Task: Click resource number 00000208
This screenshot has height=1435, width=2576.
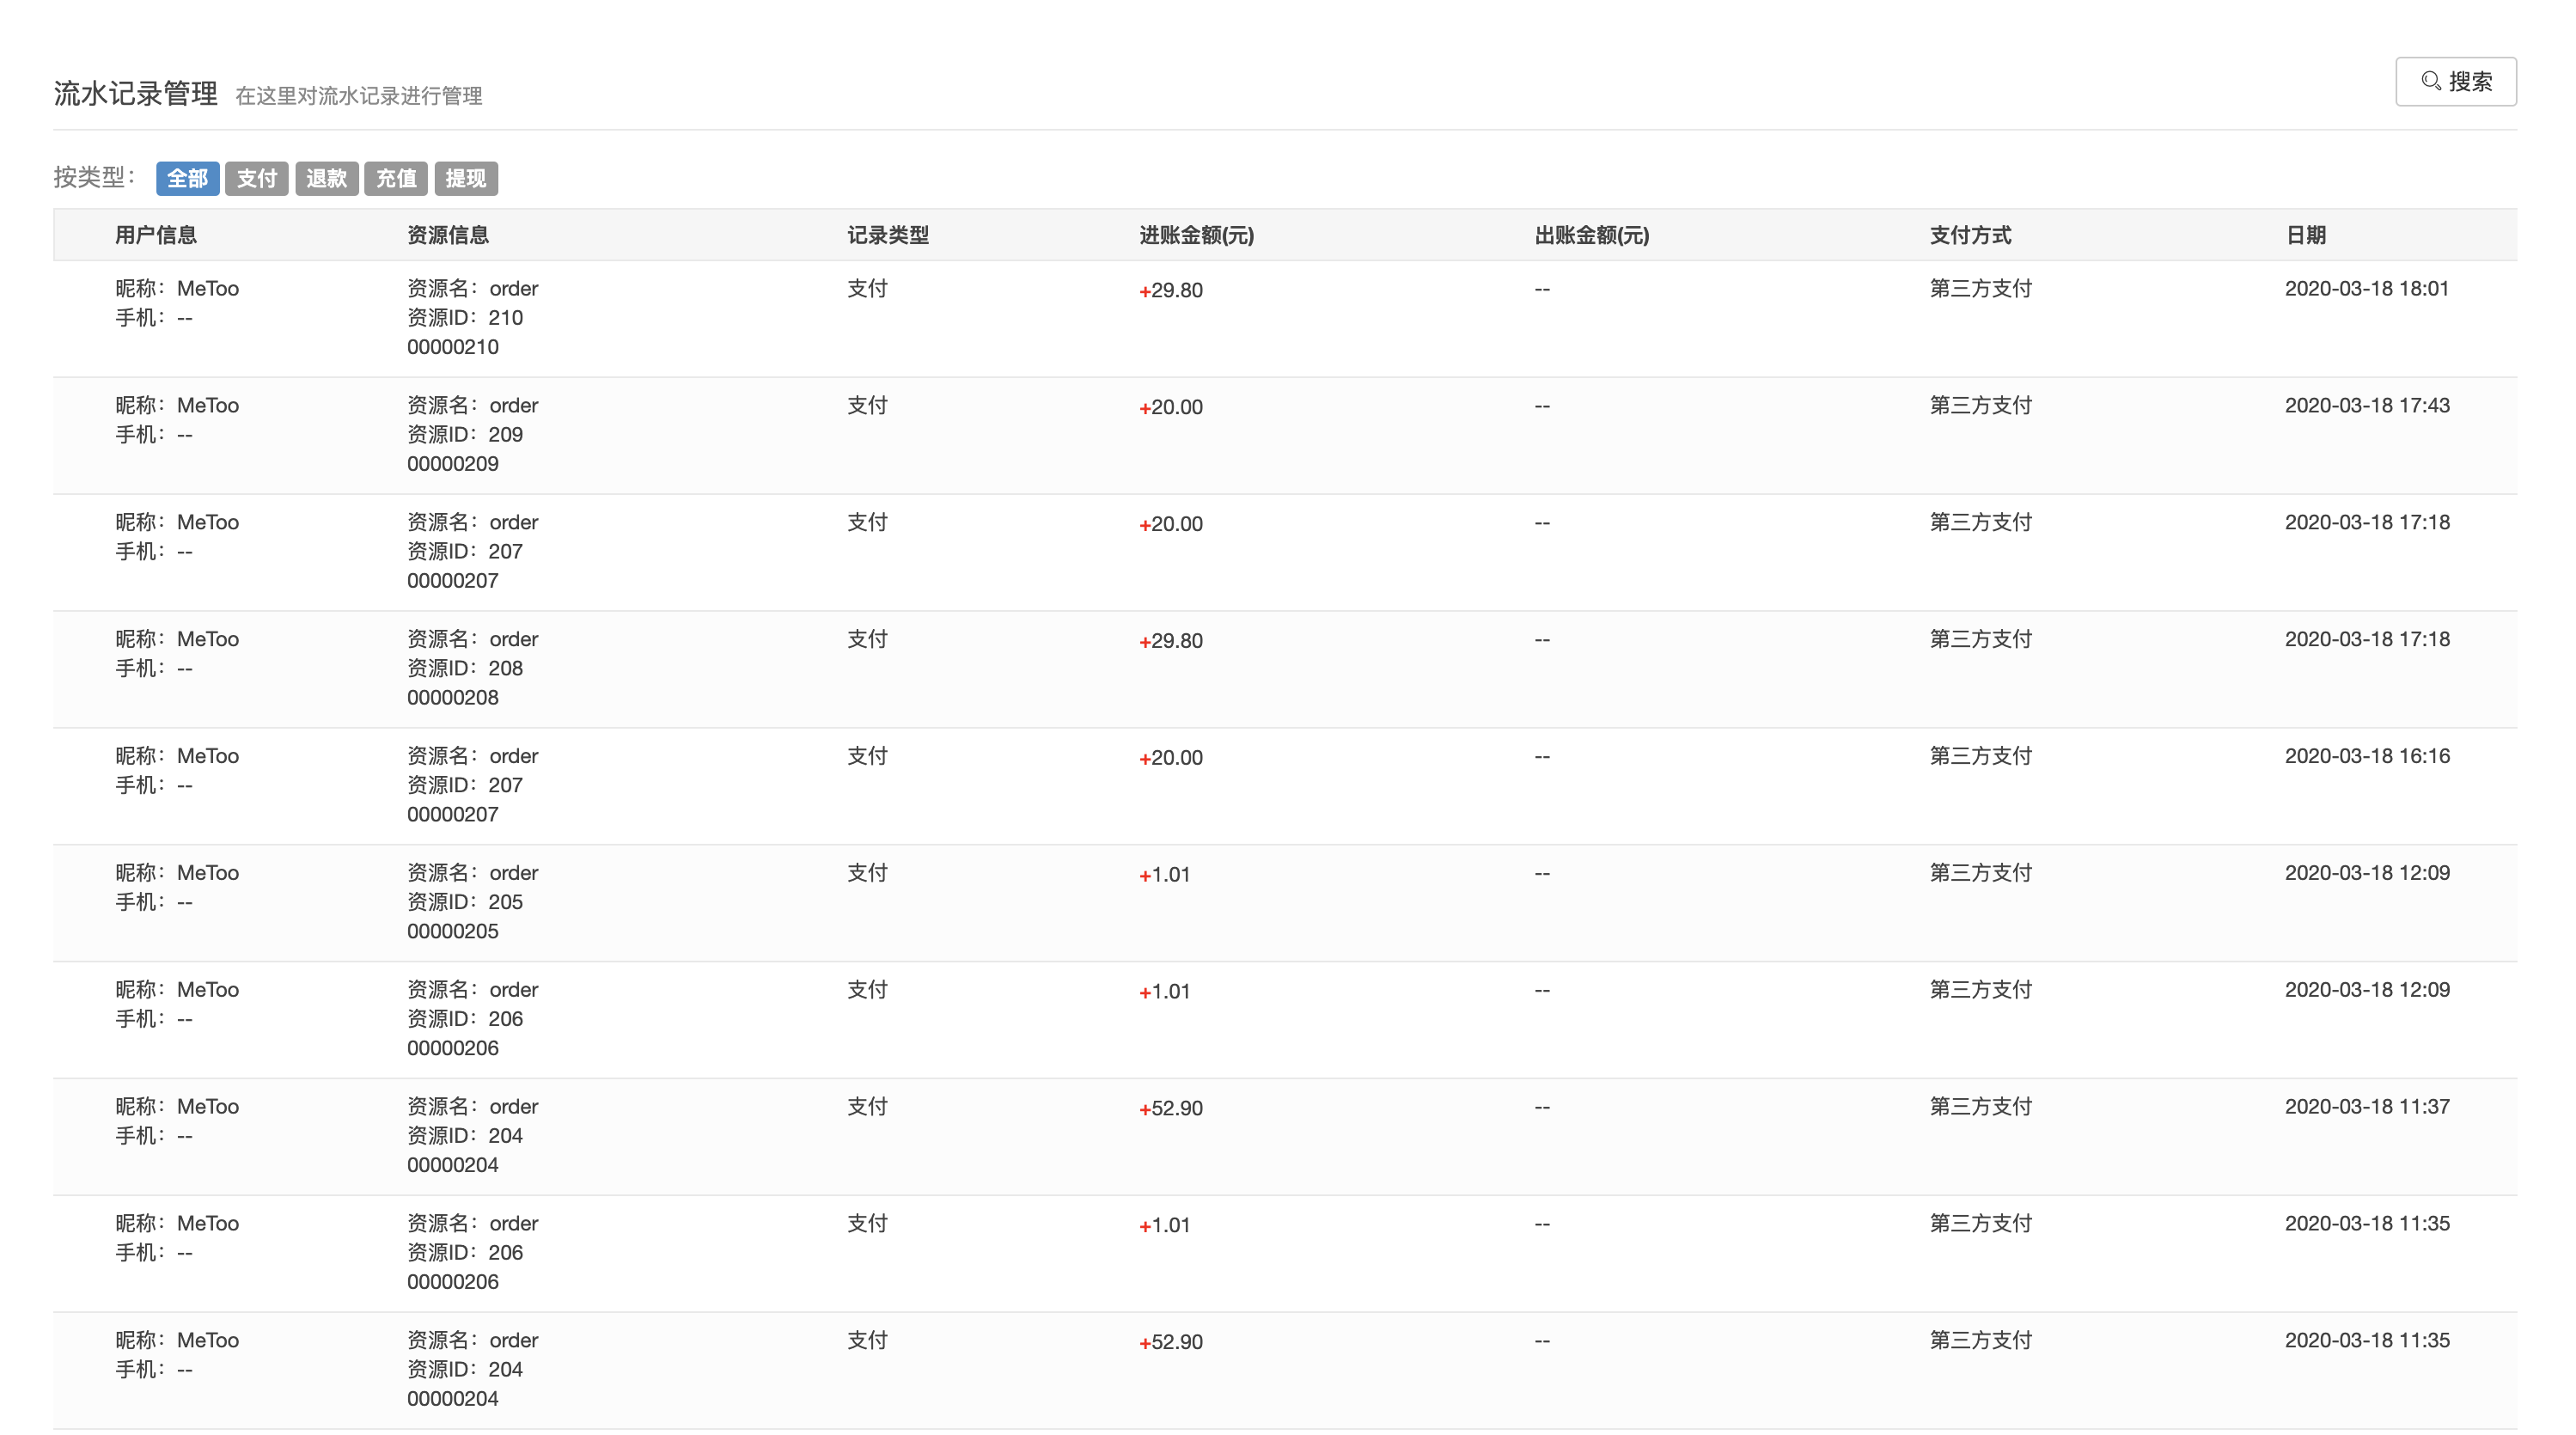Action: (x=453, y=697)
